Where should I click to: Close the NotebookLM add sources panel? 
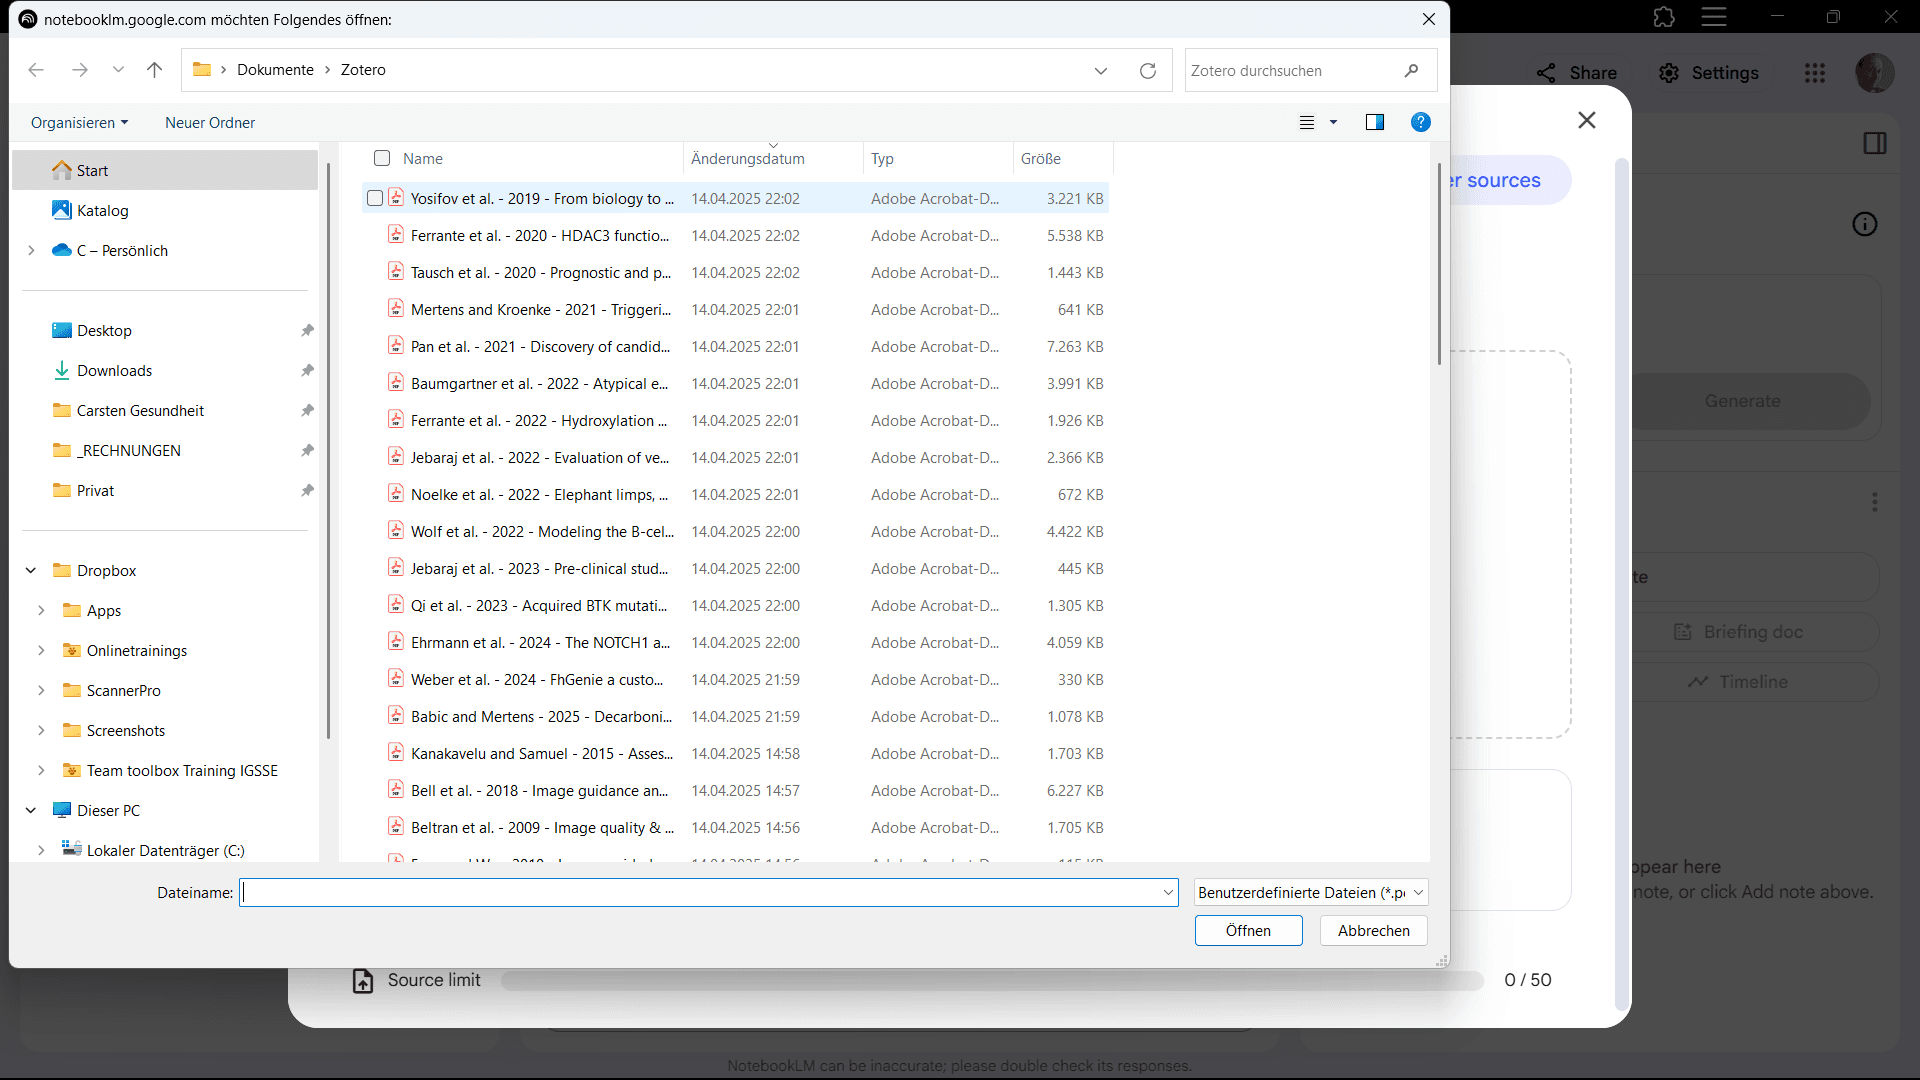[x=1587, y=120]
